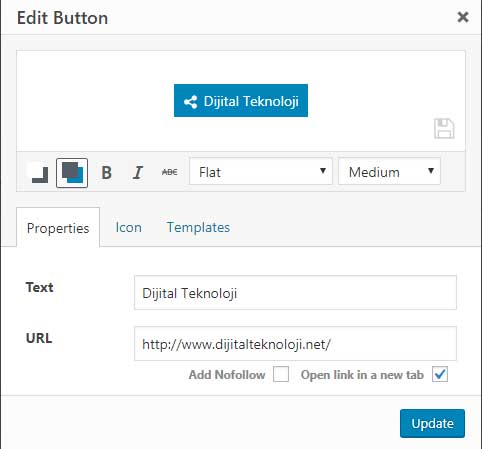Toggle strikethrough ABC formatting
The height and width of the screenshot is (449, 482).
(x=170, y=172)
